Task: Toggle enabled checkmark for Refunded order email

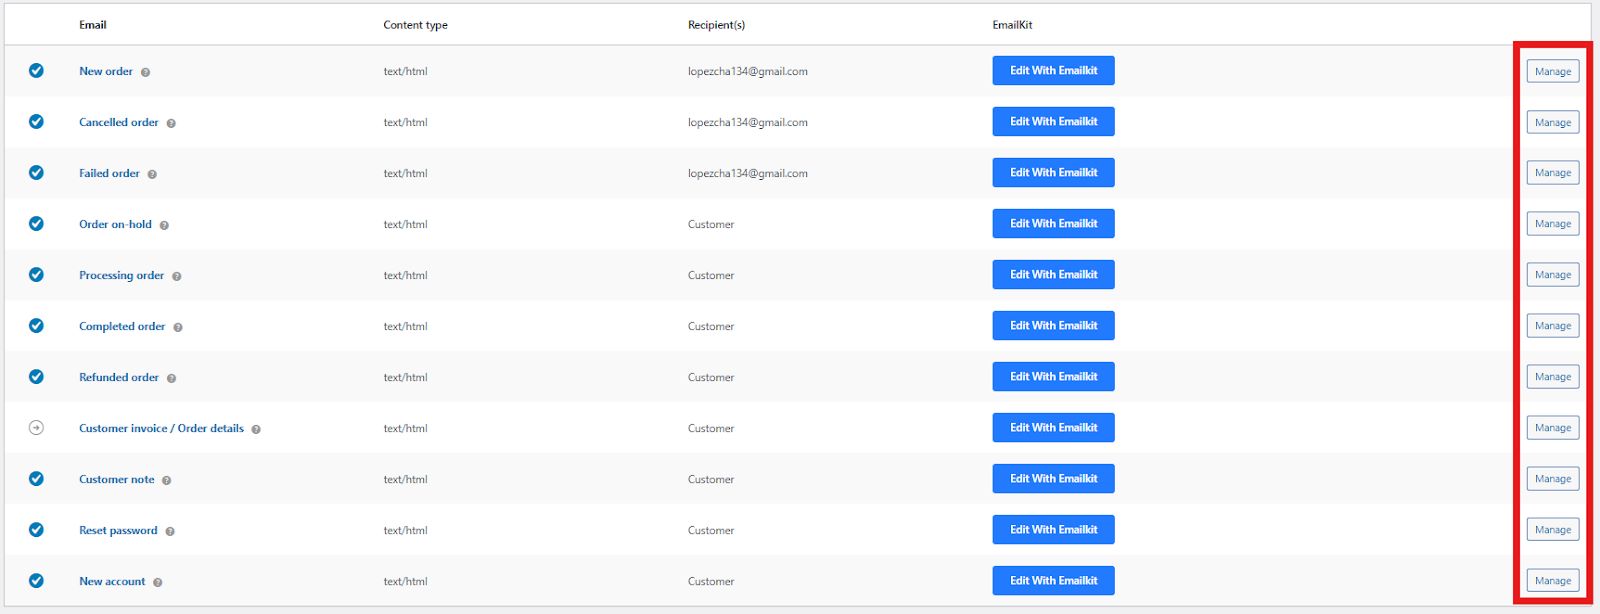Action: click(x=36, y=377)
